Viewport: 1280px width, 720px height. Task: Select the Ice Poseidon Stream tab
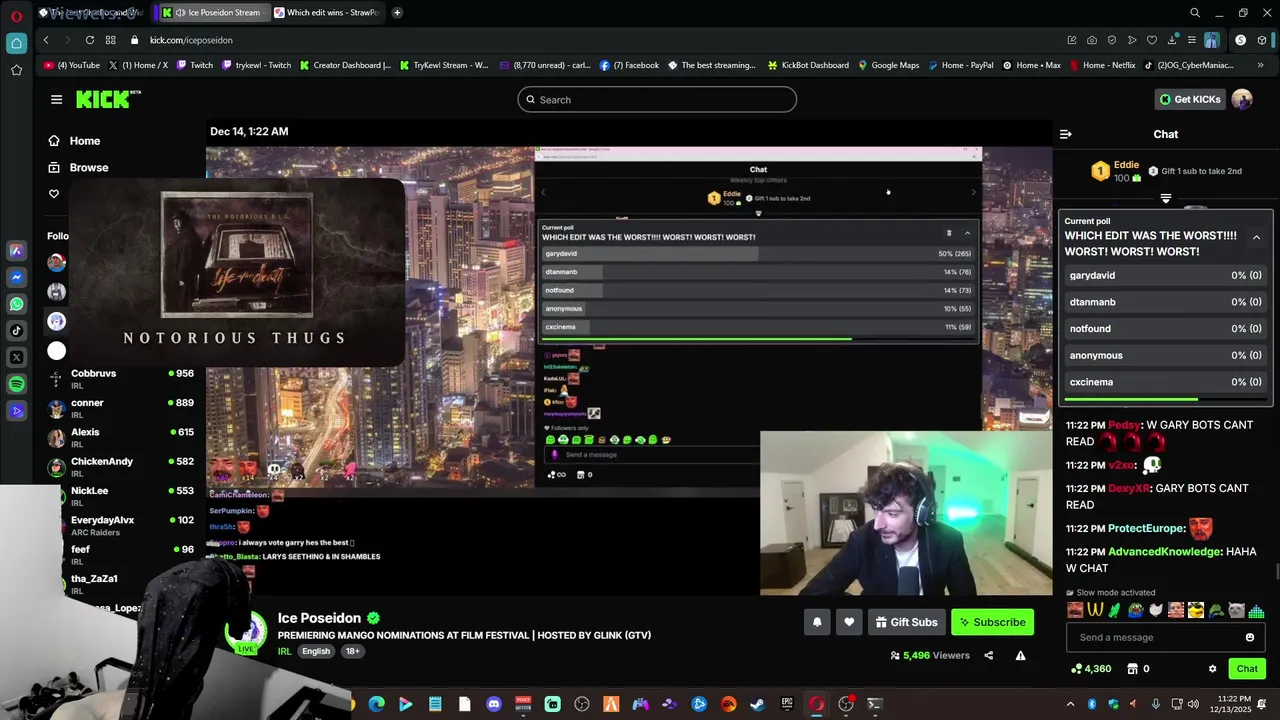point(212,13)
